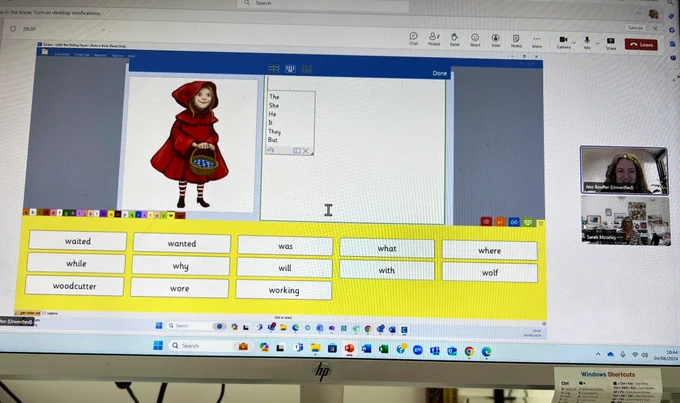Select the third page layout icon
The height and width of the screenshot is (403, 680).
point(306,69)
